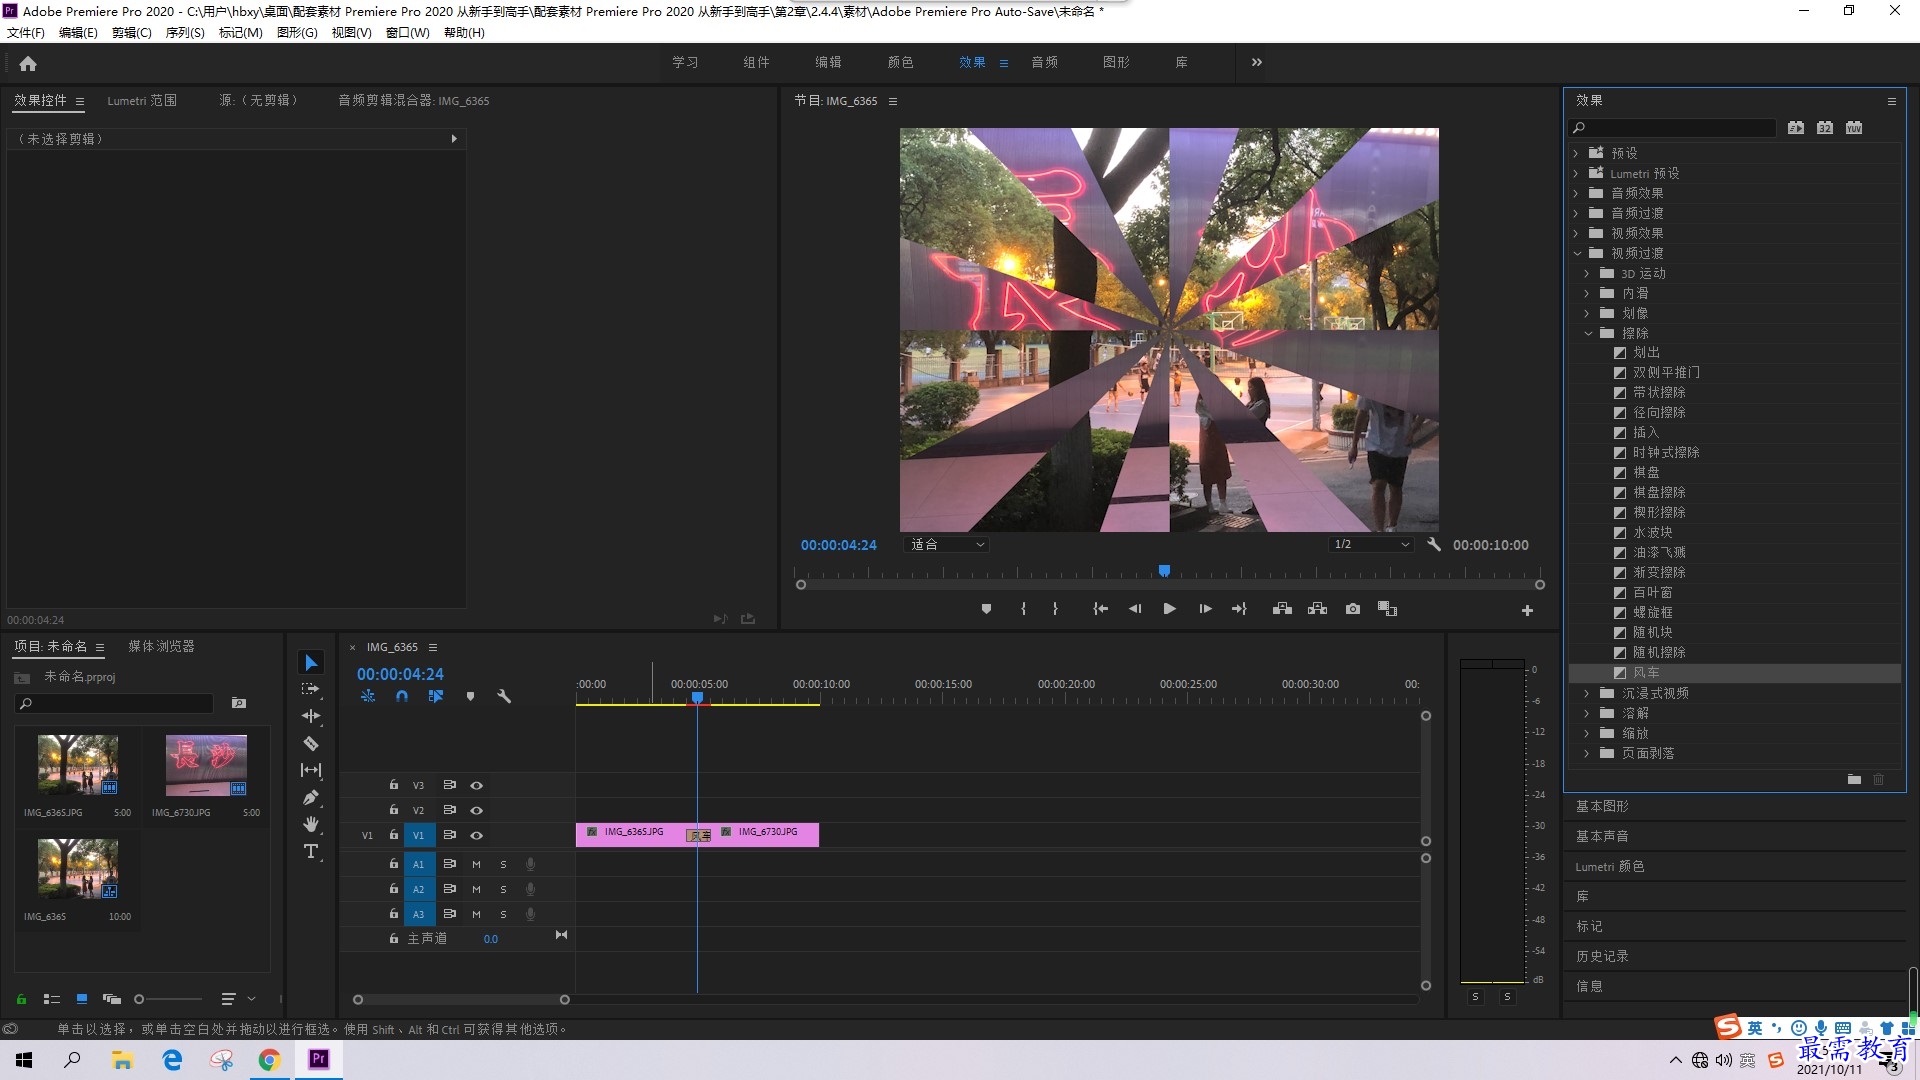Select the 百叶窗 transition
Image resolution: width=1920 pixels, height=1080 pixels.
1652,592
